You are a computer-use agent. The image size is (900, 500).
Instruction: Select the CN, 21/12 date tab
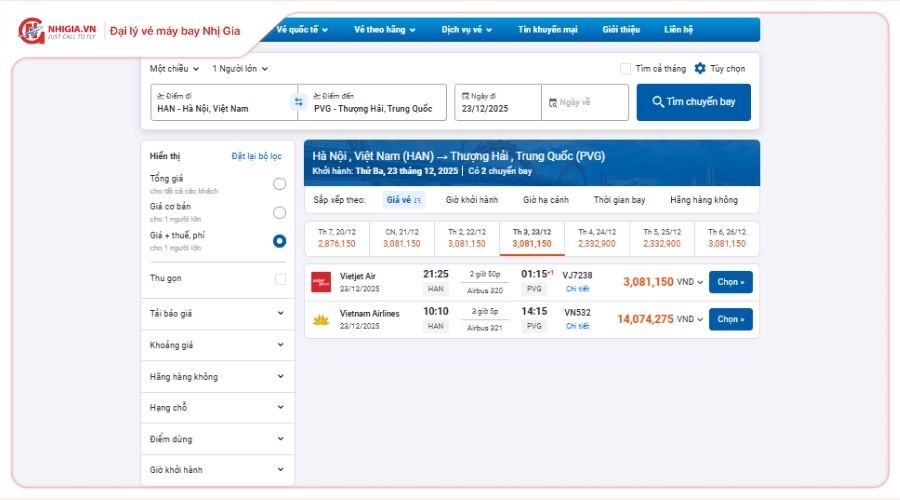[402, 238]
